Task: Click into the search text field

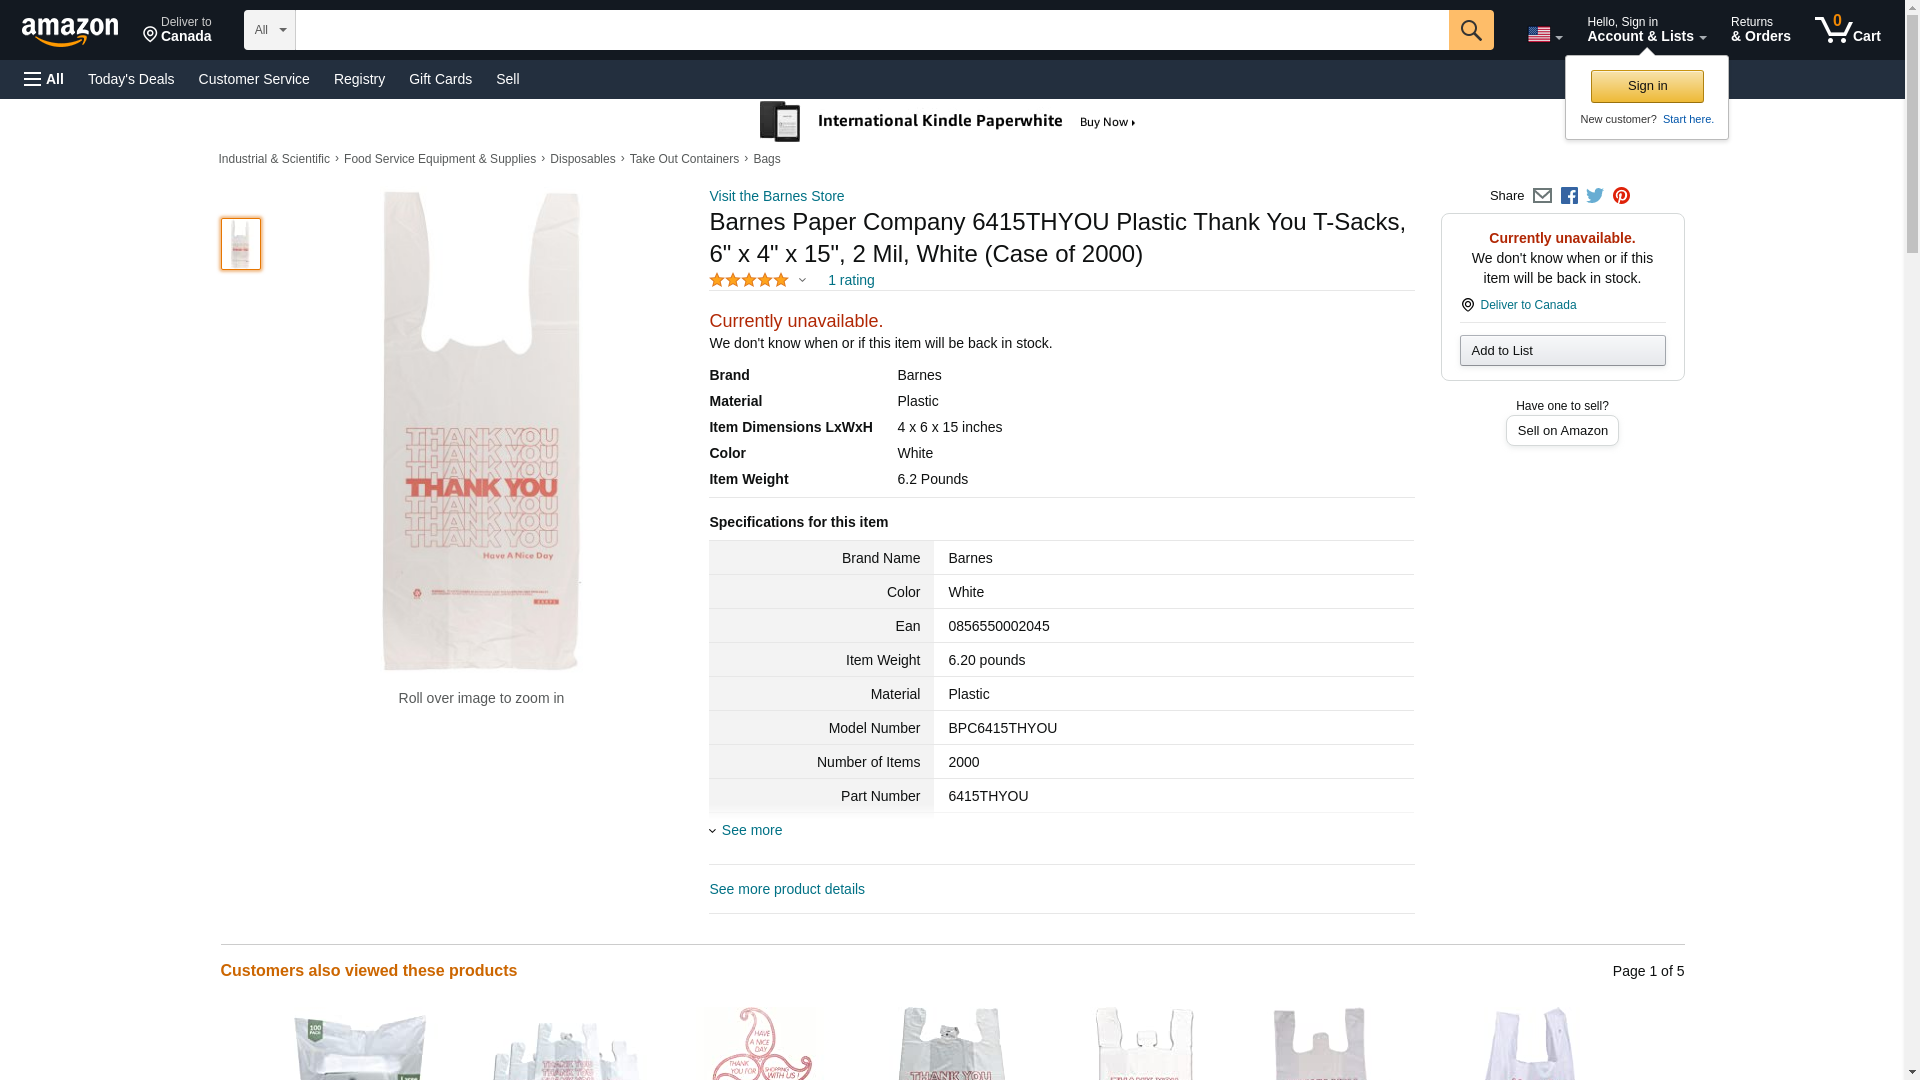Action: click(x=871, y=30)
